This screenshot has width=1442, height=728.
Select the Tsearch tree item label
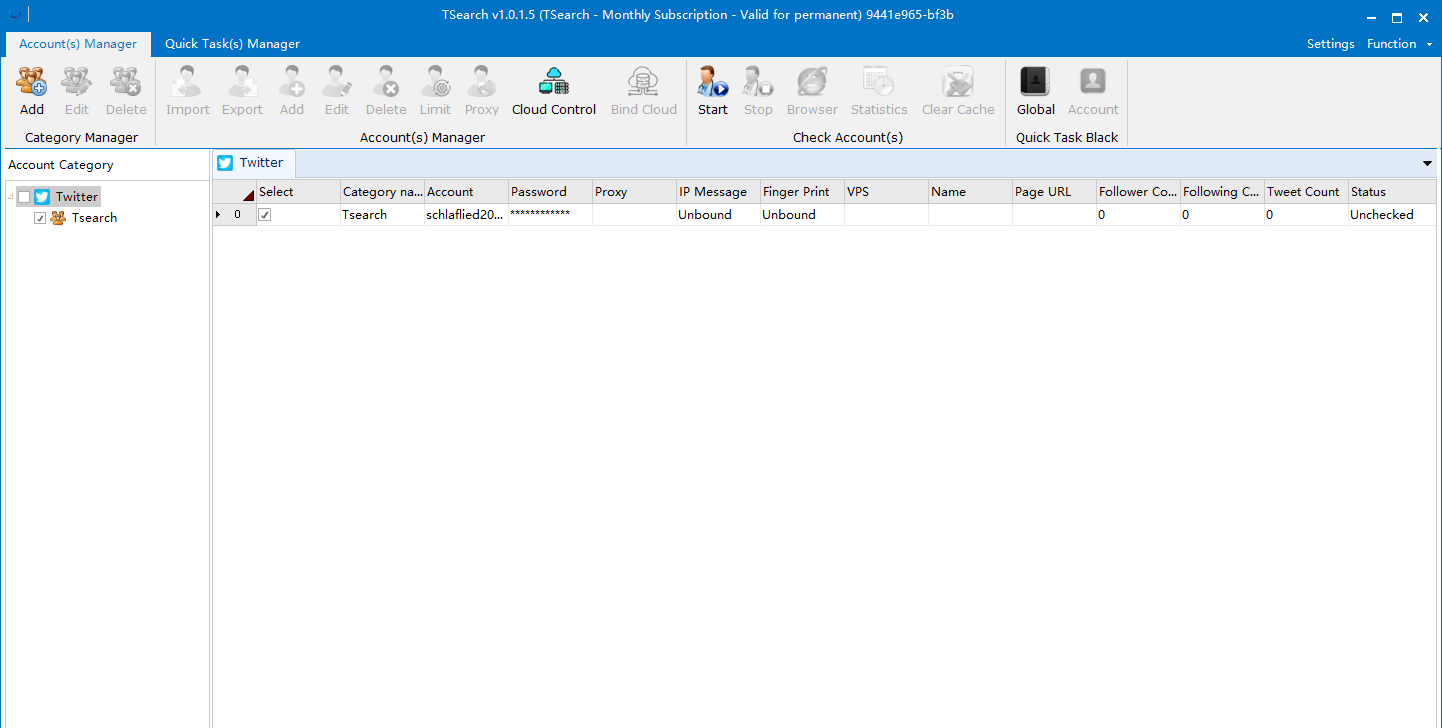click(94, 218)
